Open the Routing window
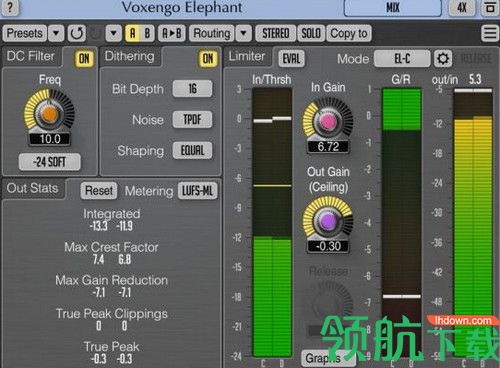The width and height of the screenshot is (500, 368). tap(212, 33)
